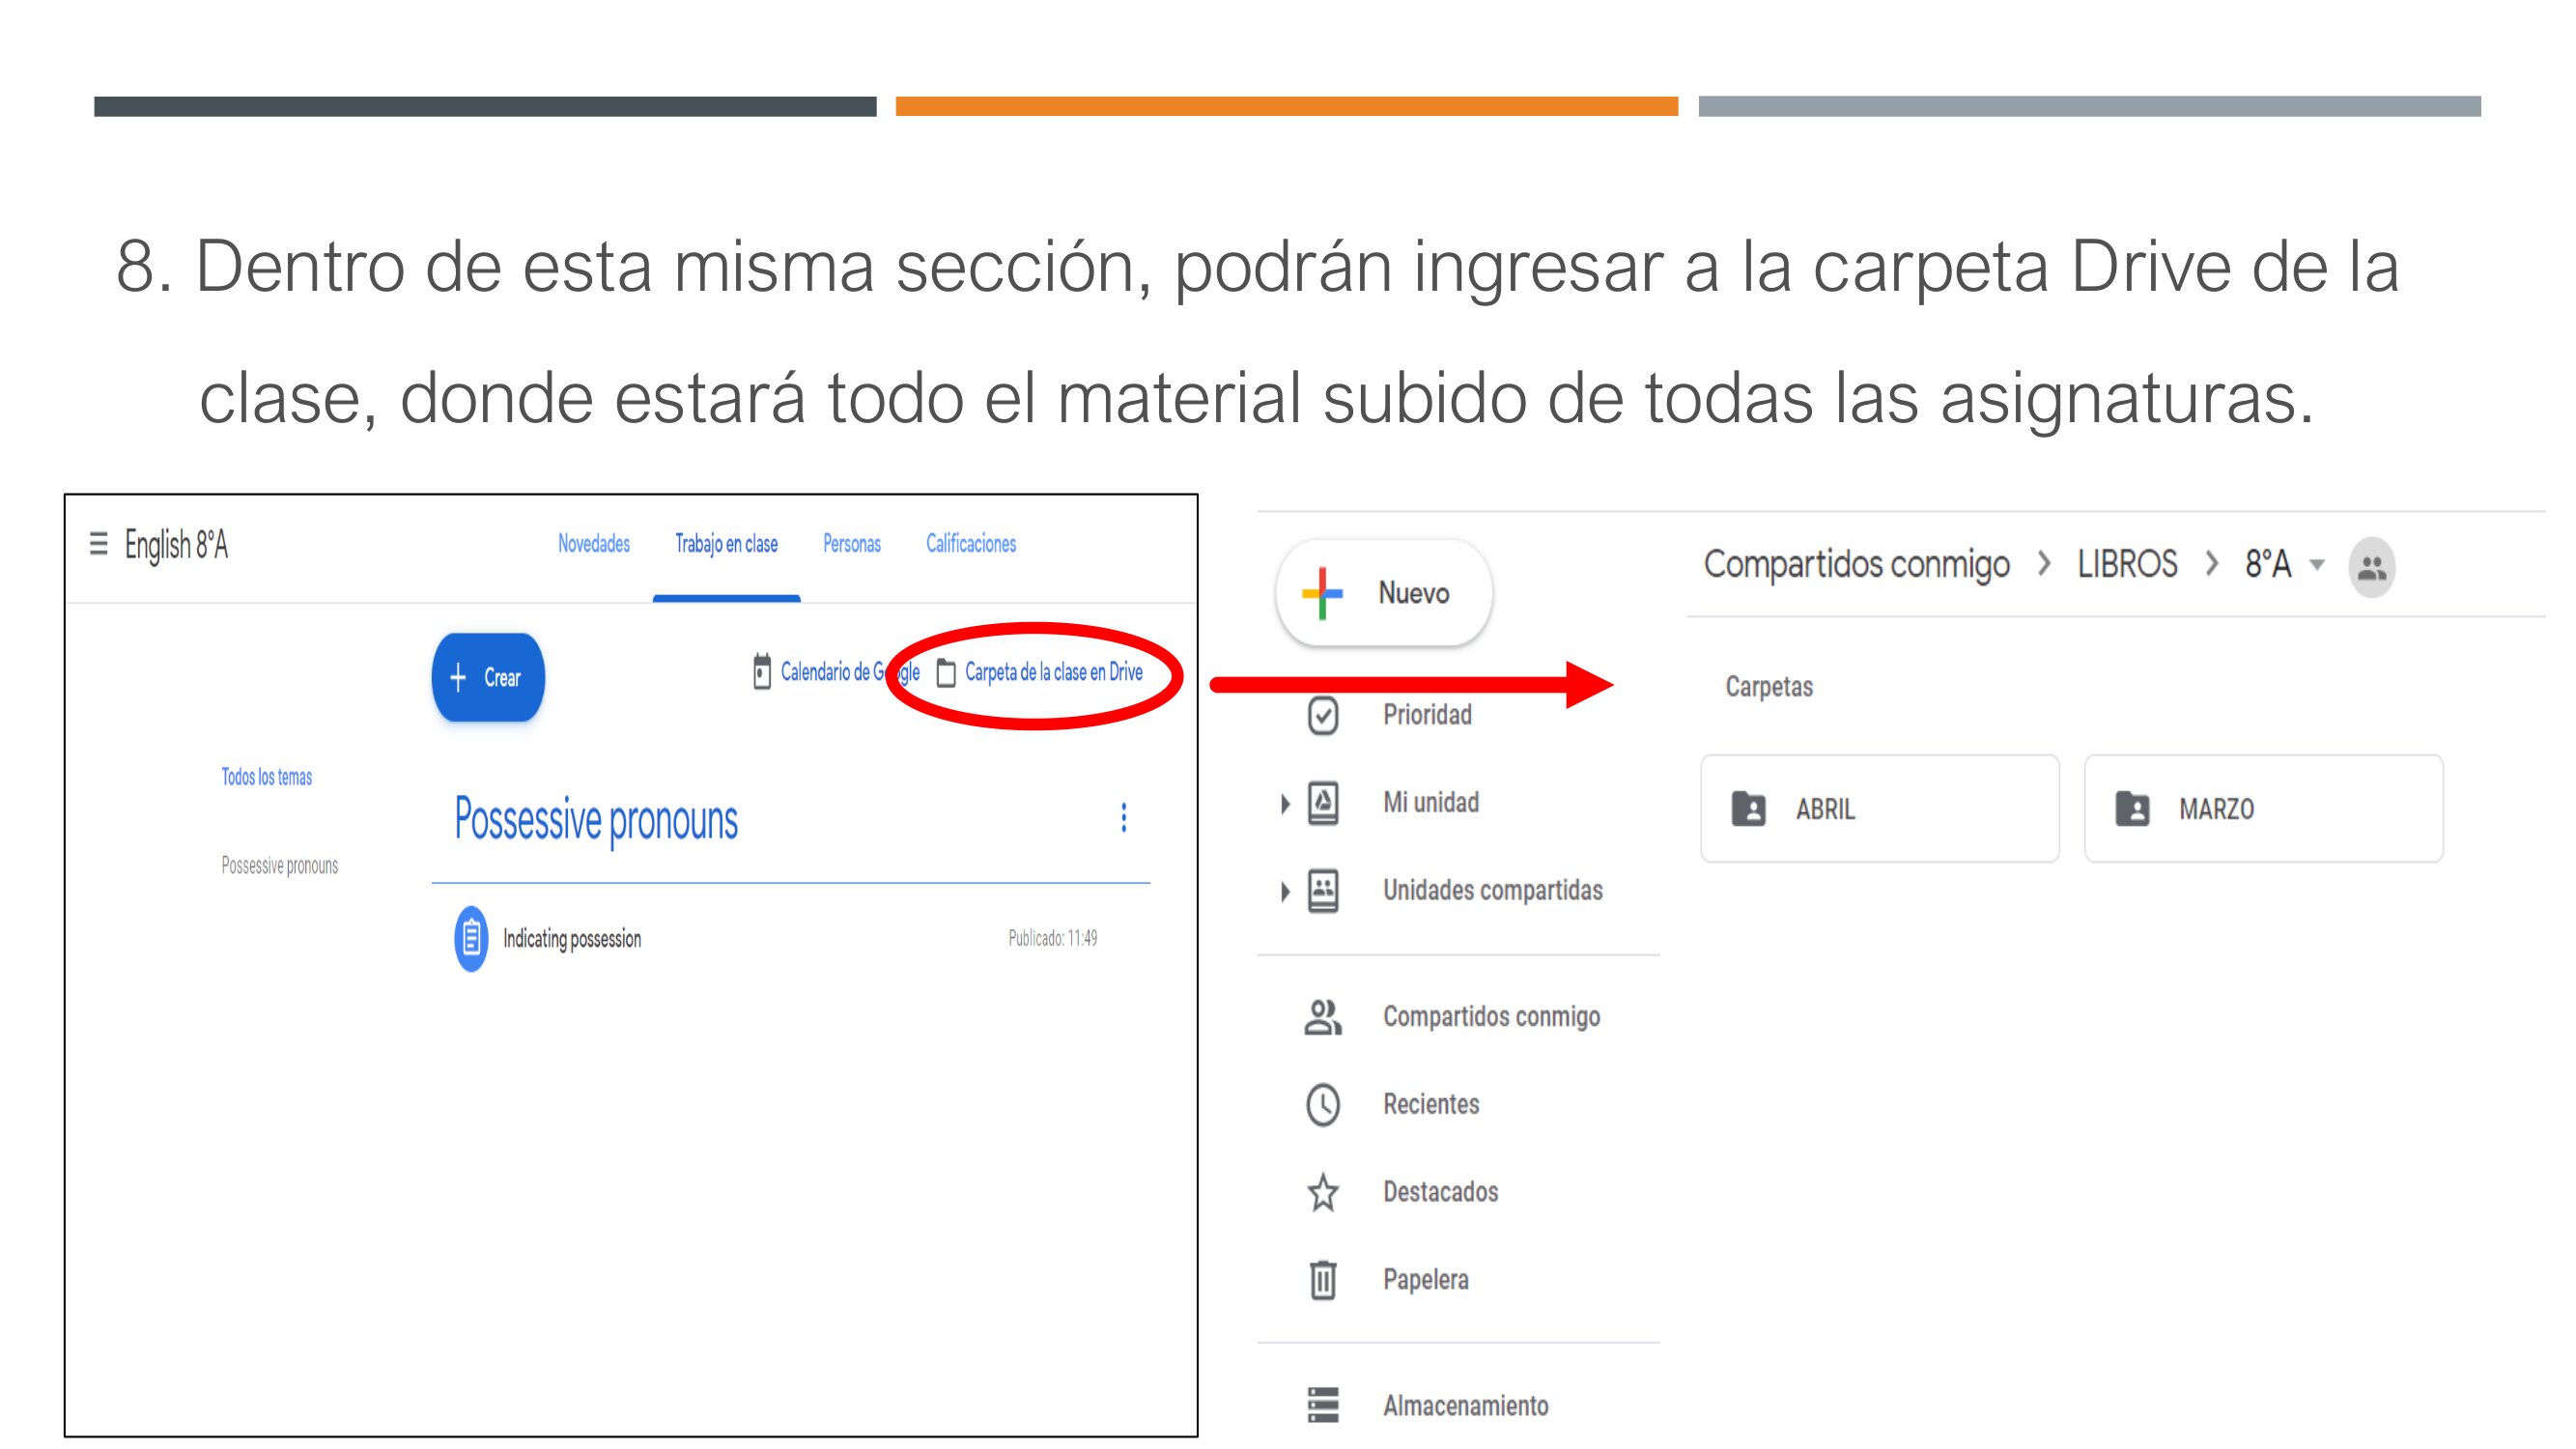Image resolution: width=2576 pixels, height=1449 pixels.
Task: Click the Almacenamiento storage icon
Action: [x=1322, y=1405]
